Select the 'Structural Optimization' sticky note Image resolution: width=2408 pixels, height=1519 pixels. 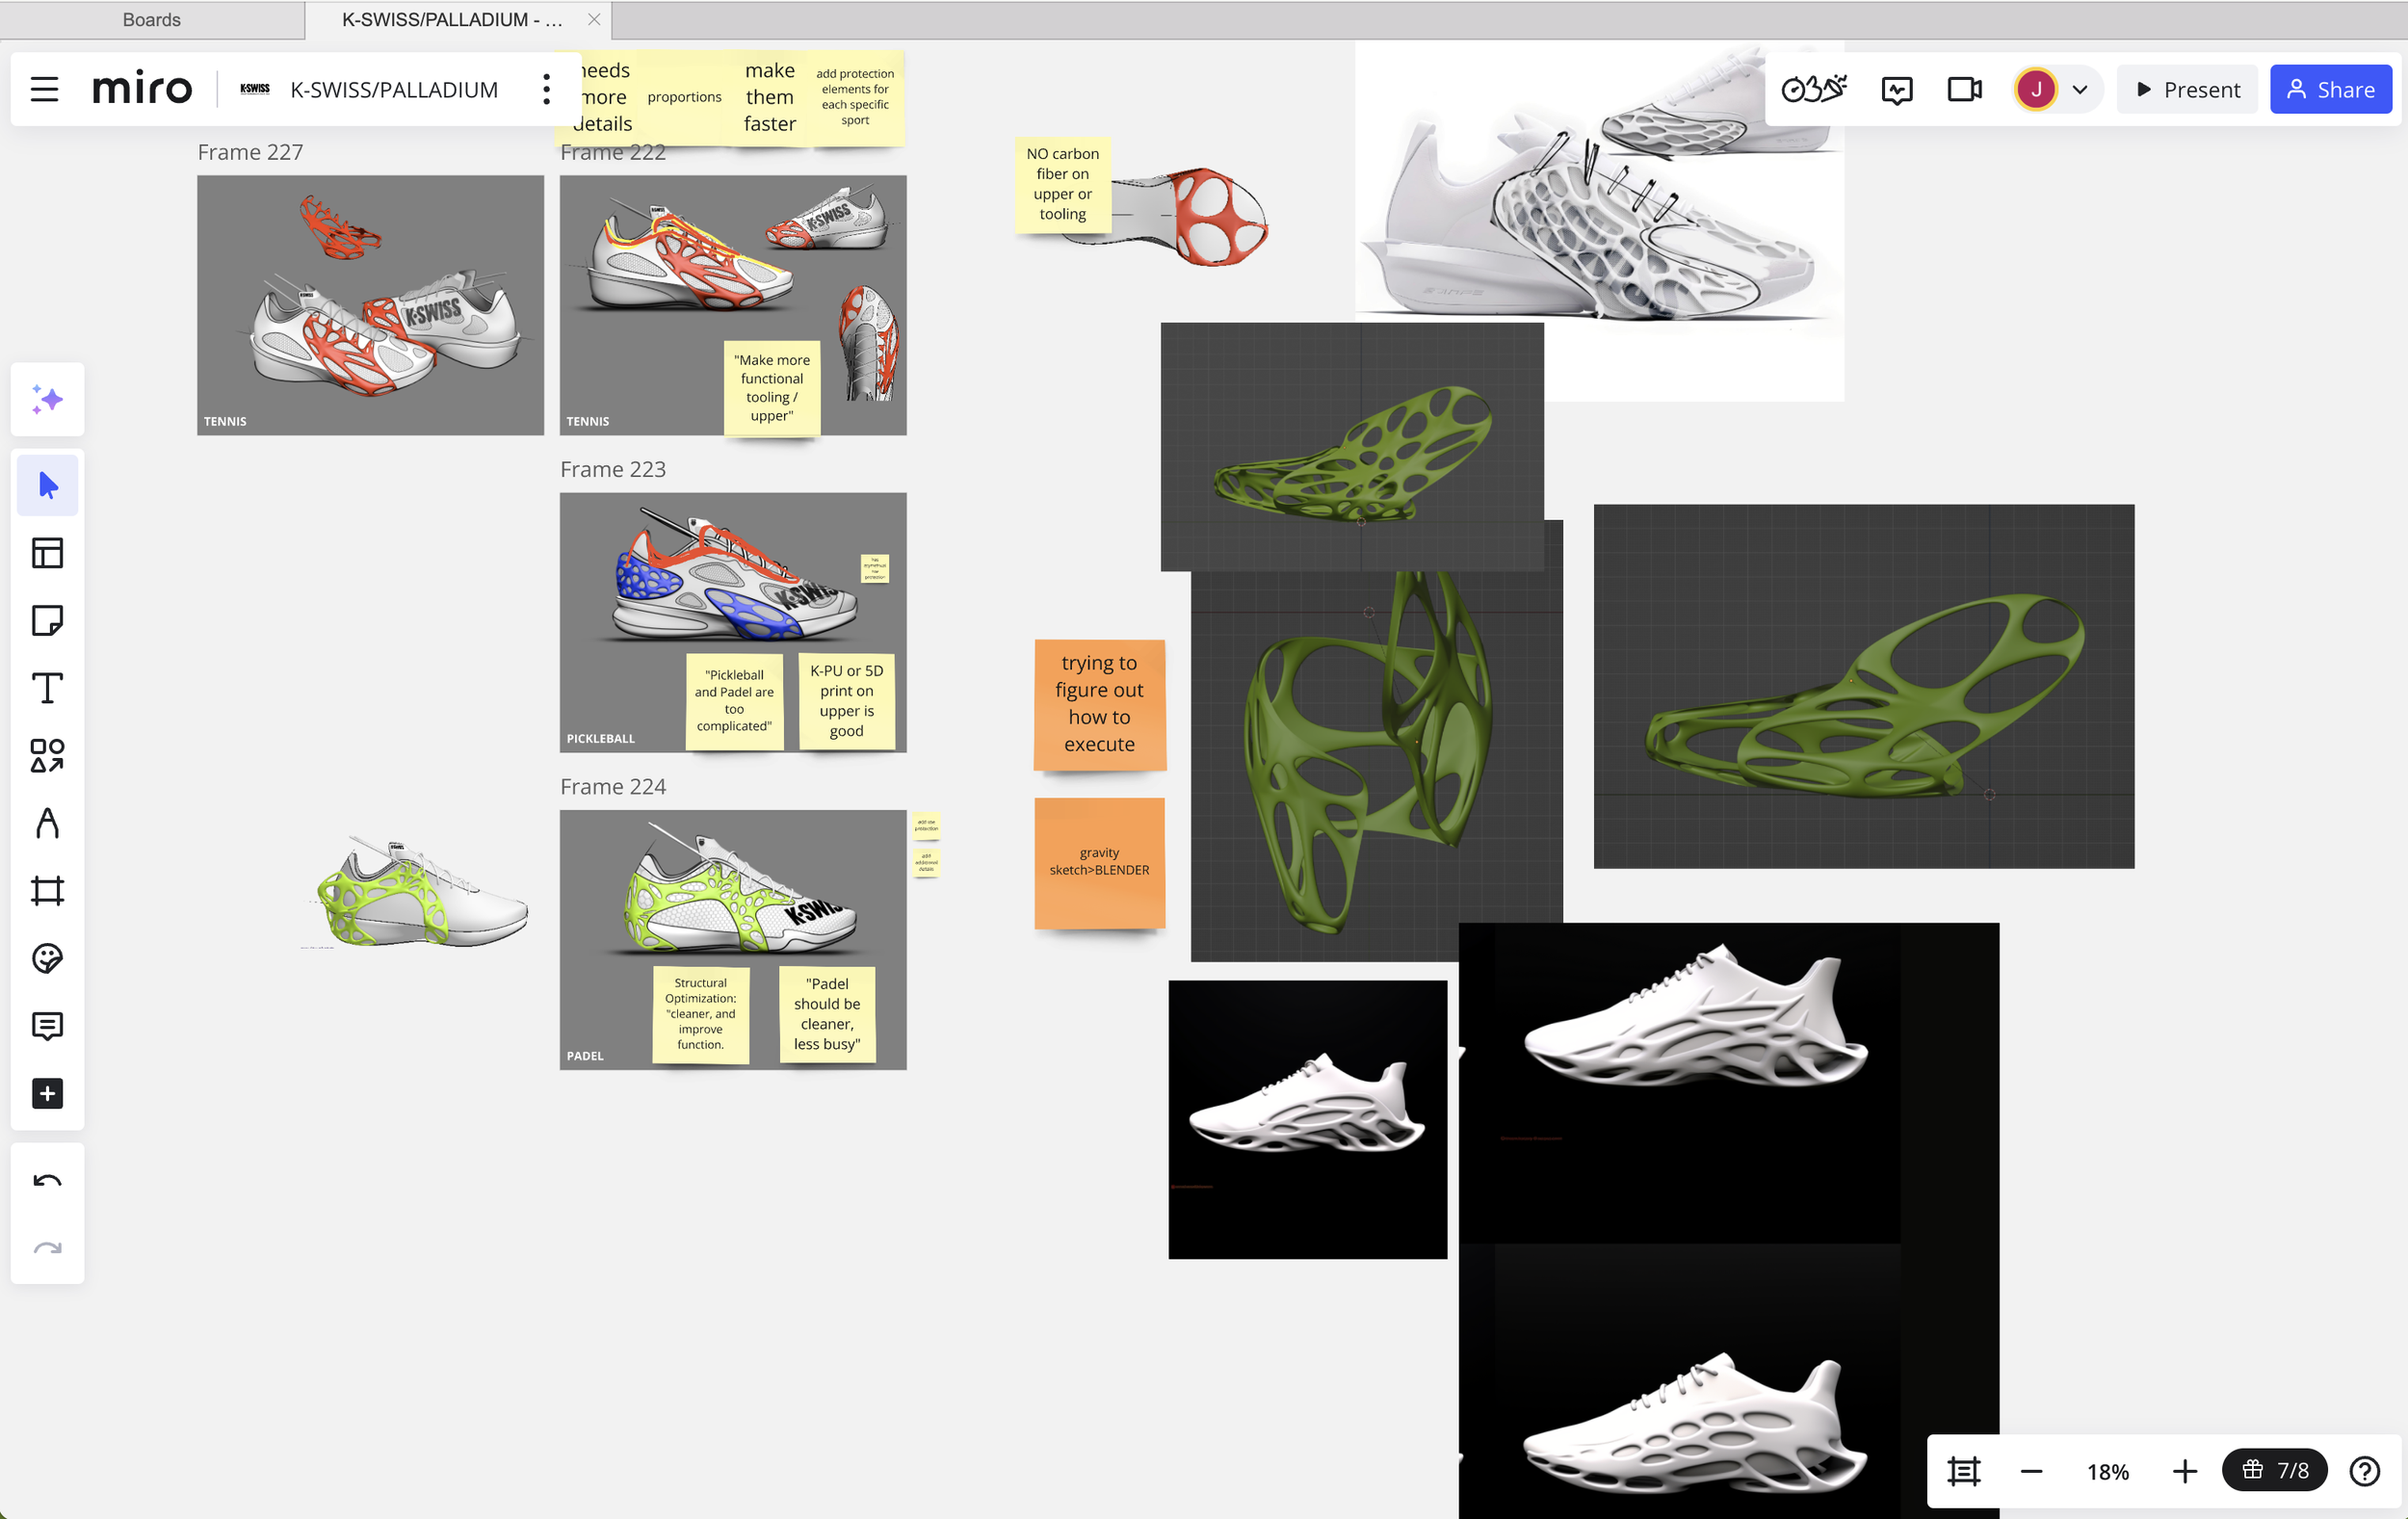700,1014
